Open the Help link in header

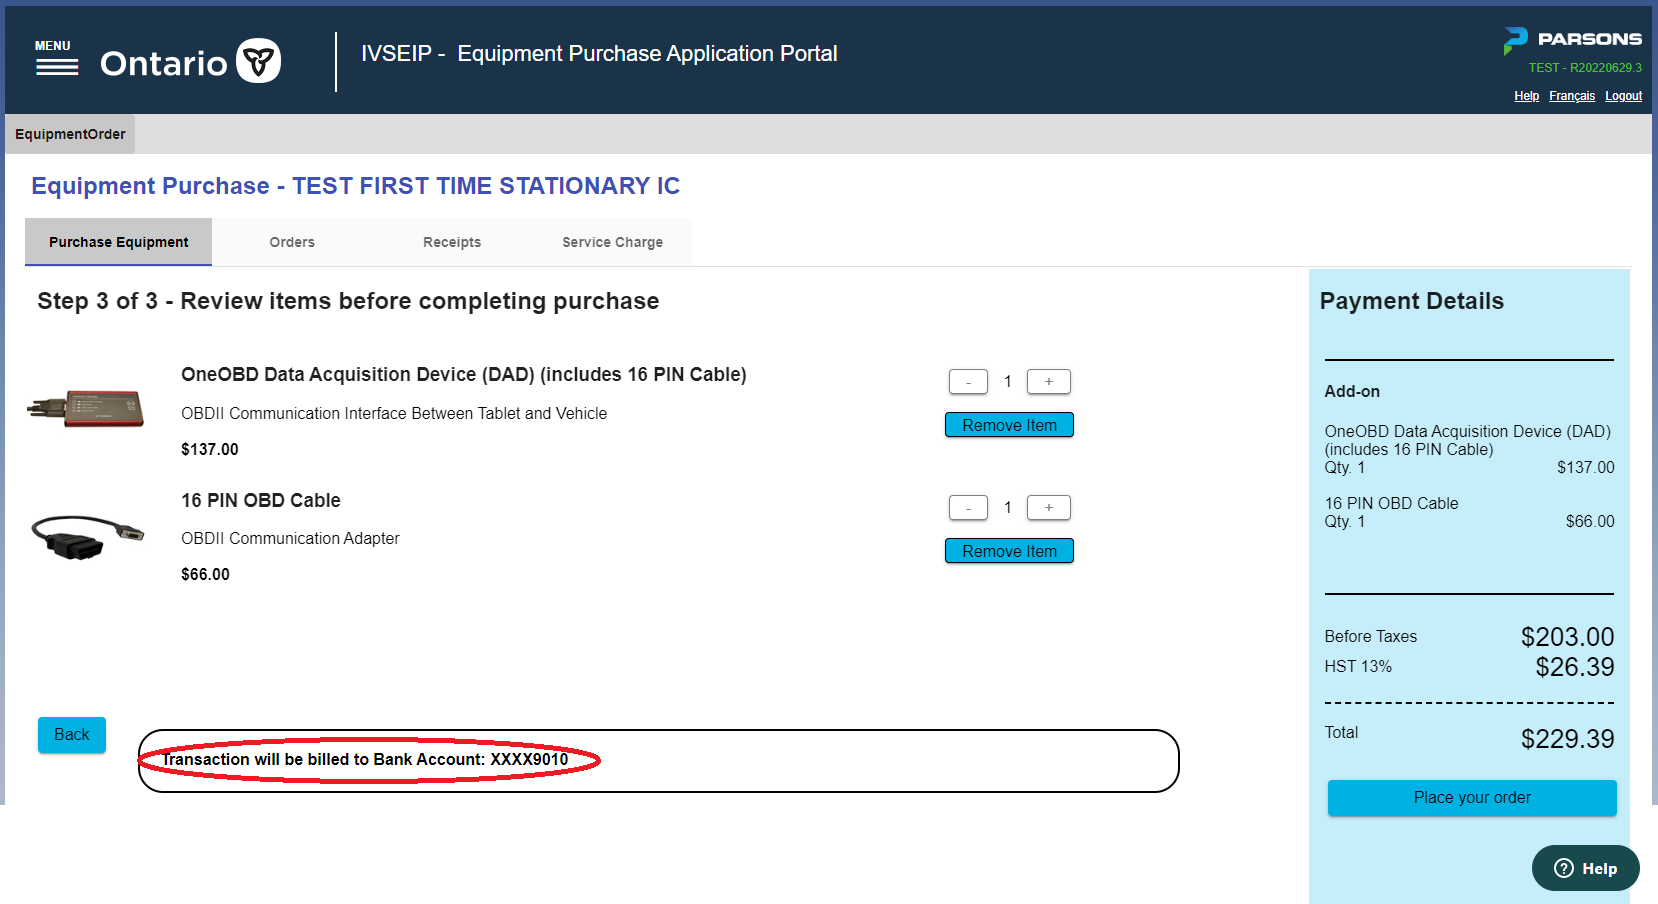(1526, 96)
